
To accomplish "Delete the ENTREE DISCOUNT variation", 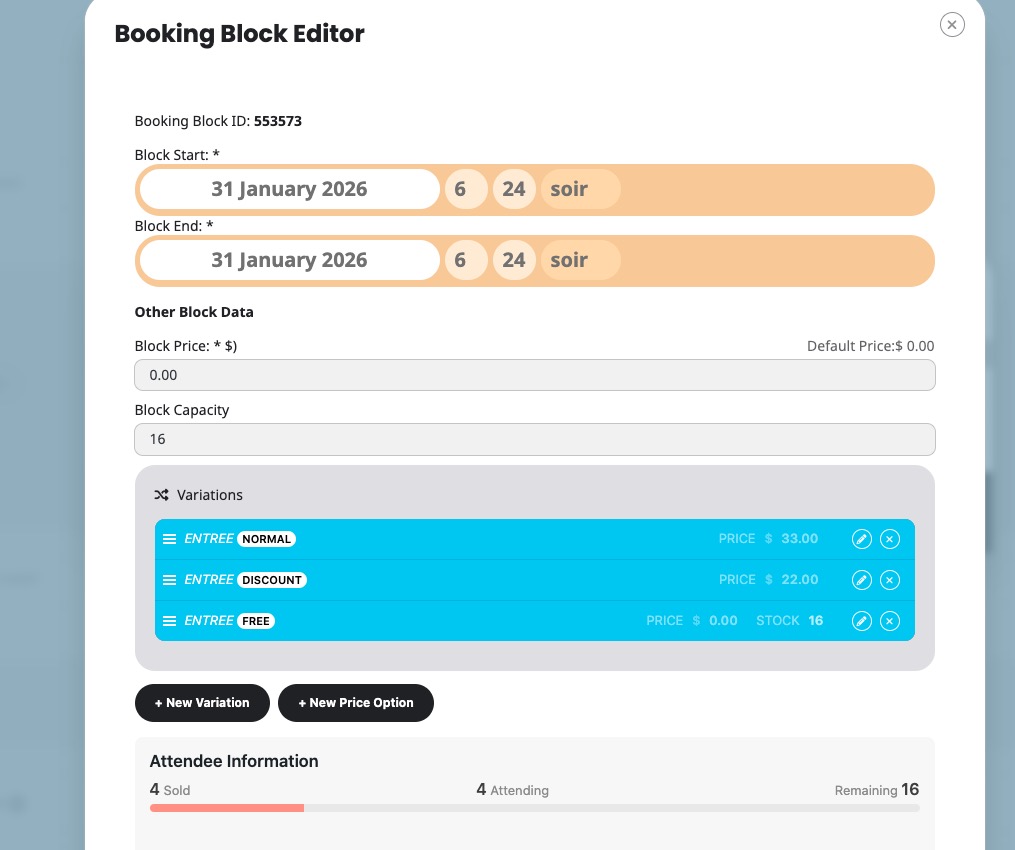I will (x=890, y=580).
